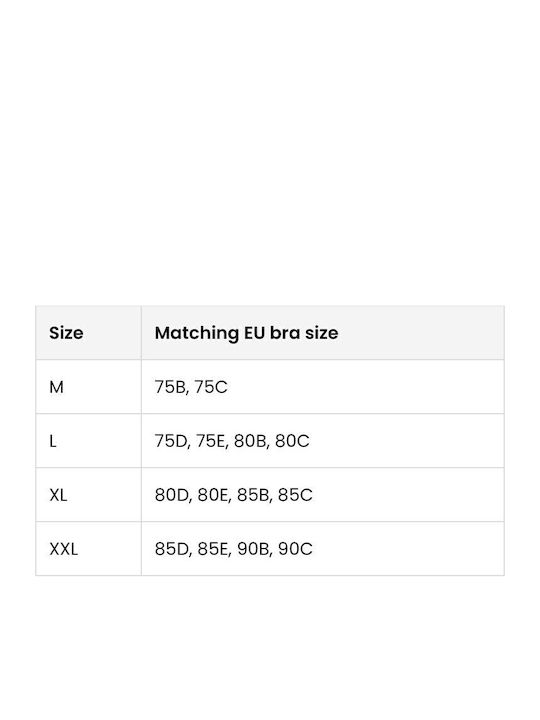Click the 80D, 80E, 85B, 85C cell

(323, 495)
